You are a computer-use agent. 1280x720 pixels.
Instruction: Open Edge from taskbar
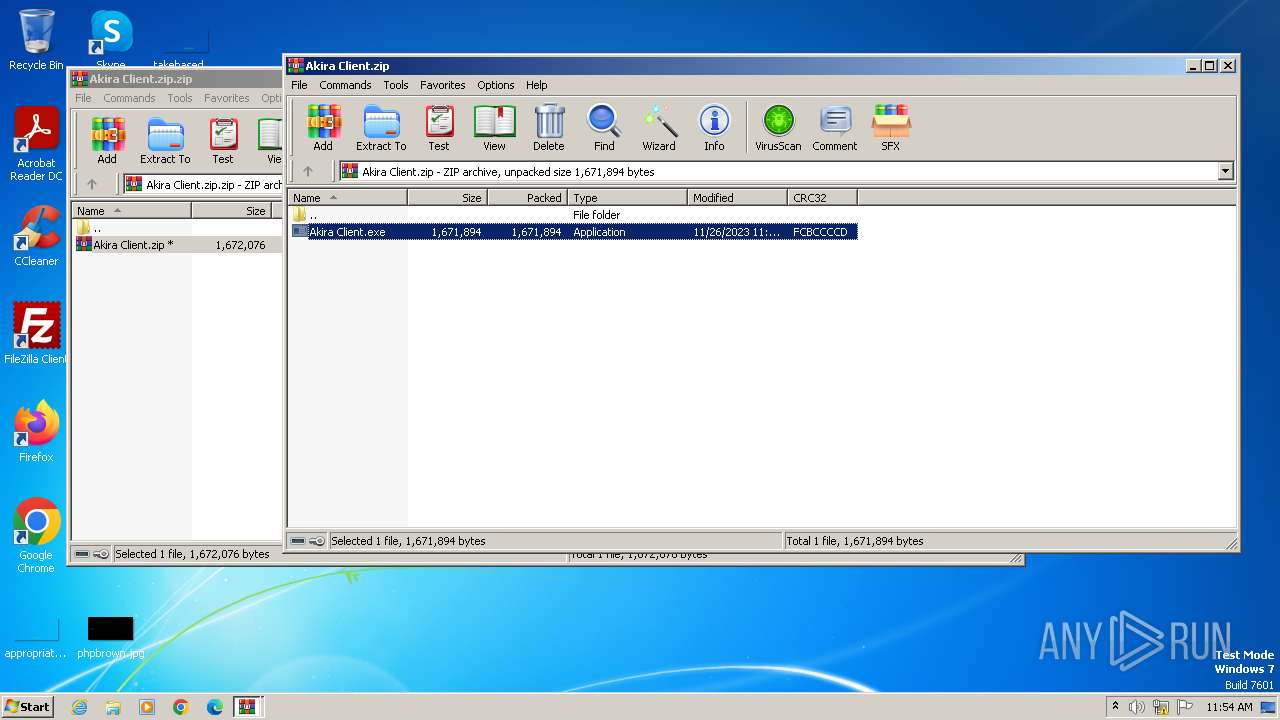(x=215, y=707)
